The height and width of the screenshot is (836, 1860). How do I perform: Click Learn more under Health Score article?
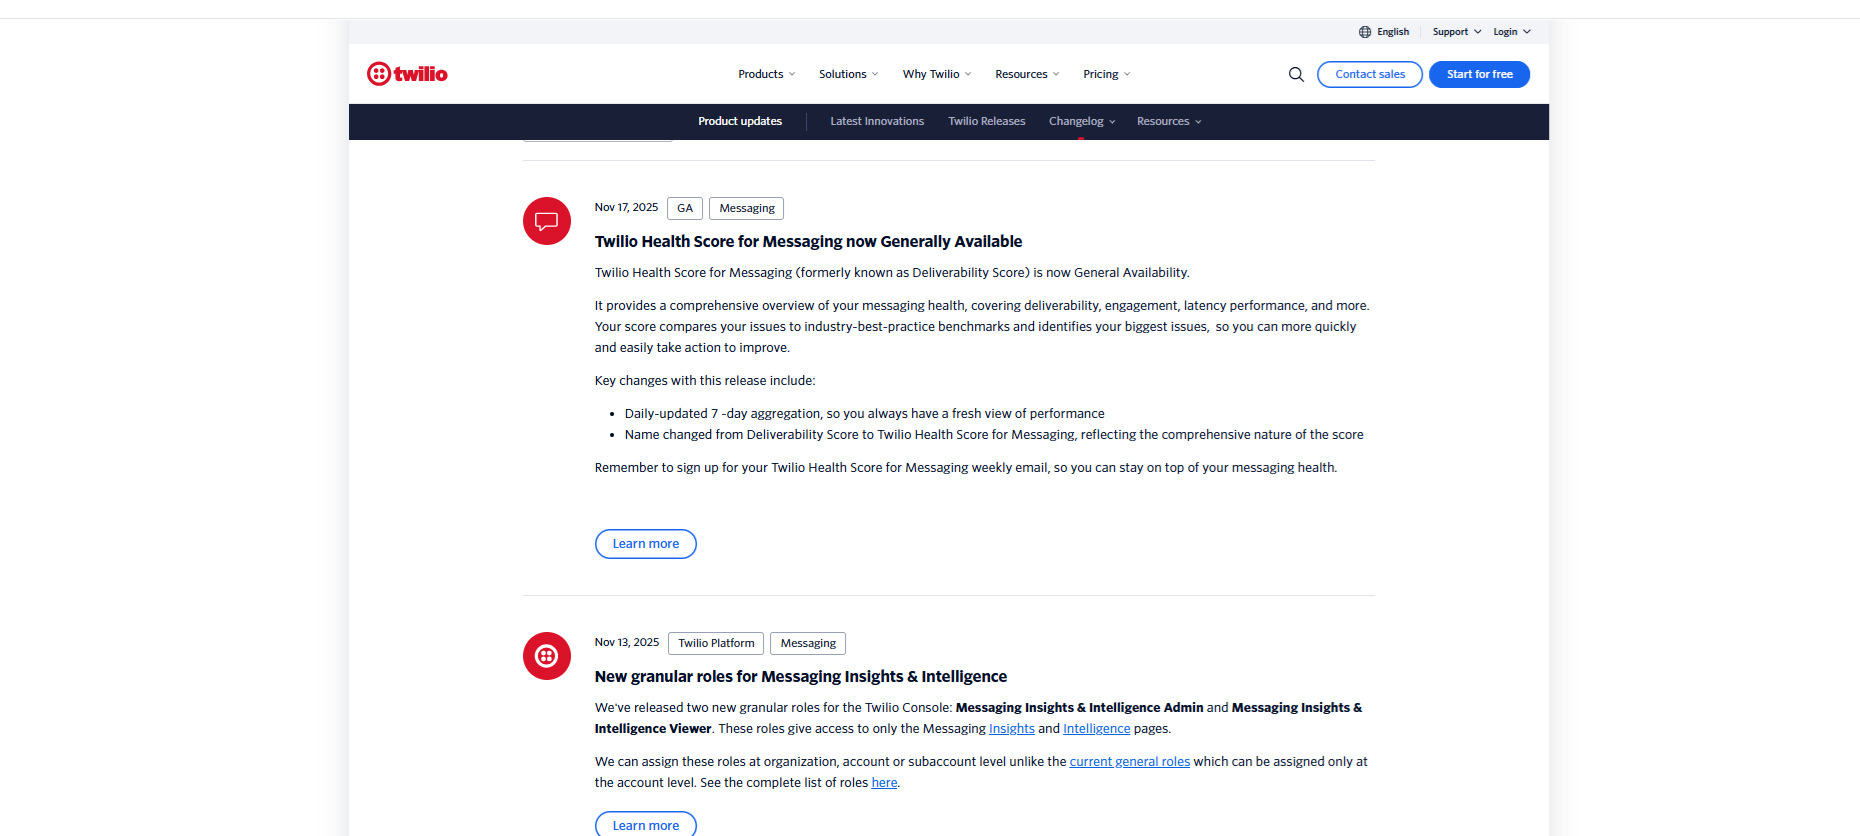point(646,544)
